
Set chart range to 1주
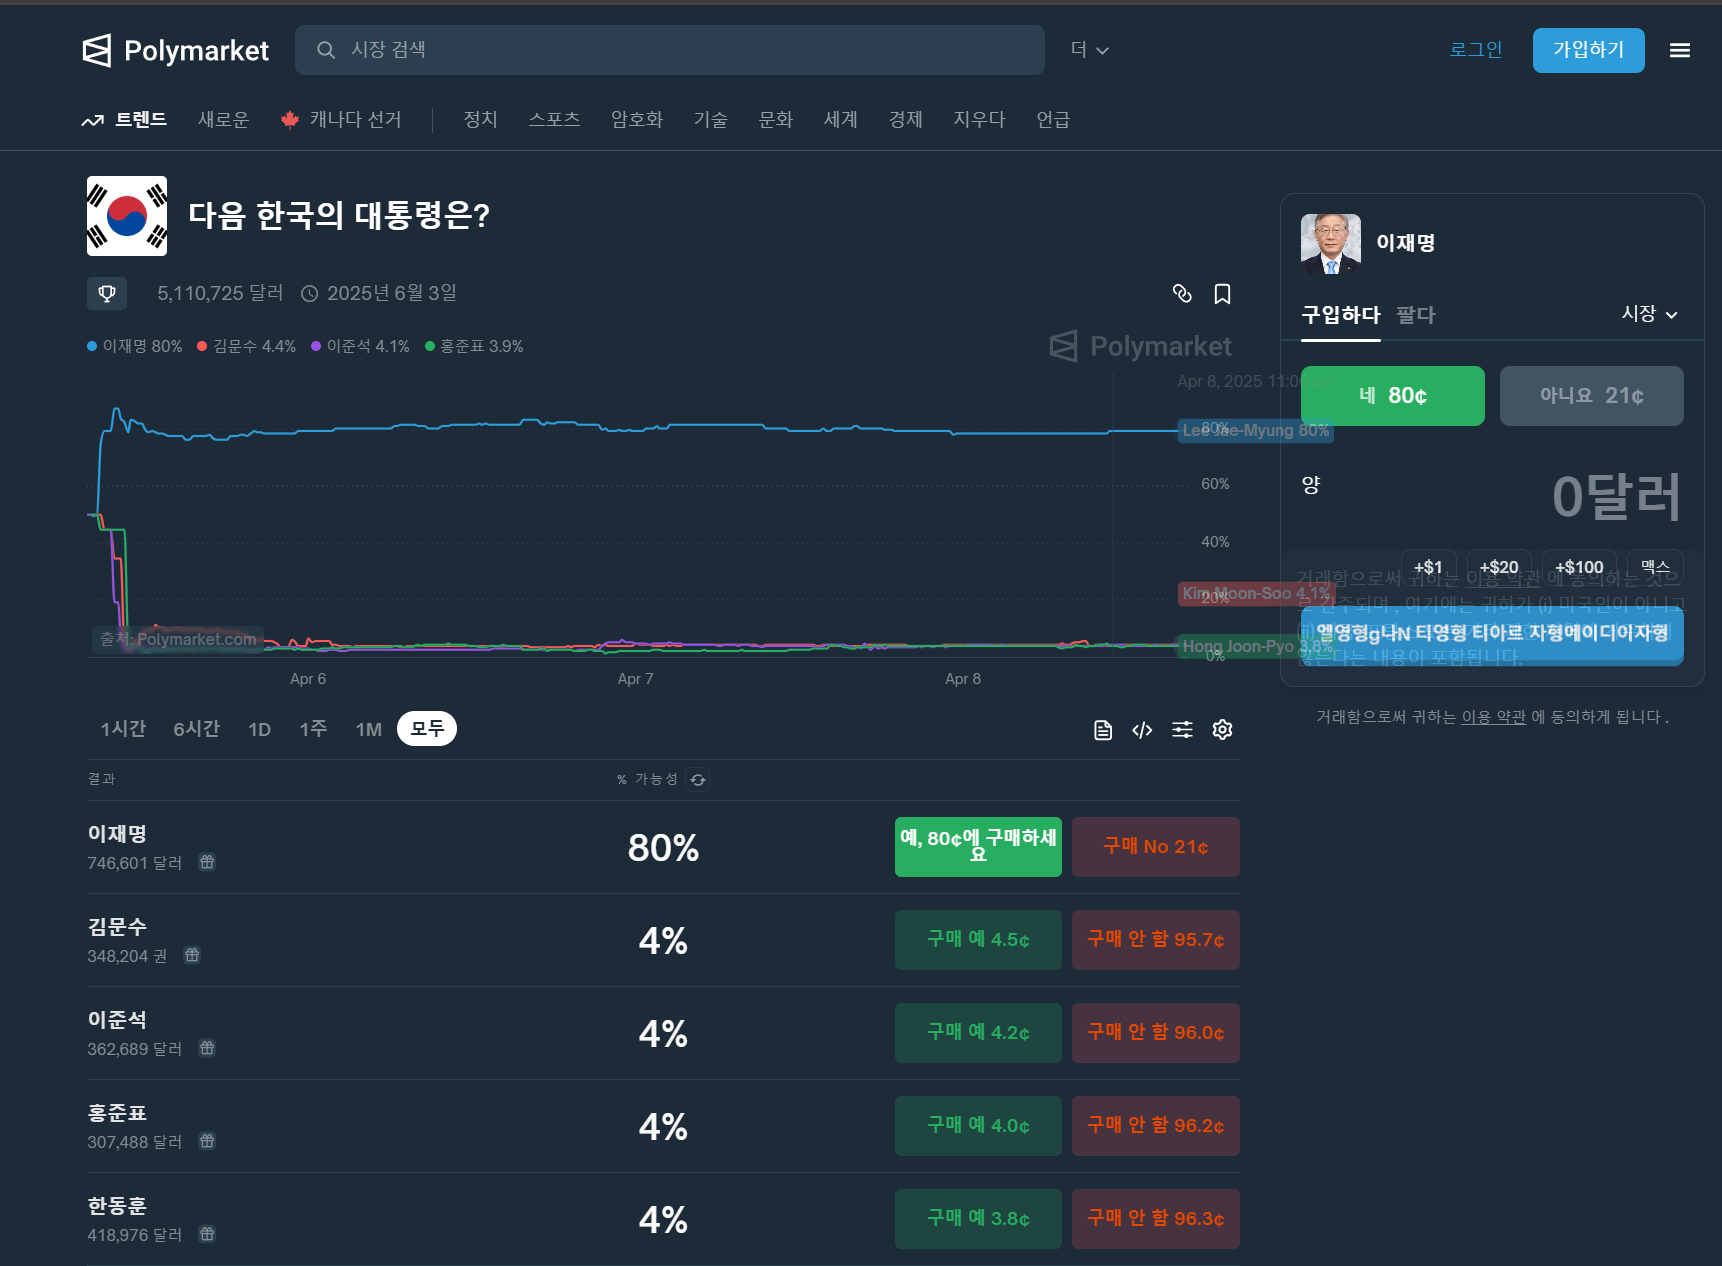[x=313, y=729]
